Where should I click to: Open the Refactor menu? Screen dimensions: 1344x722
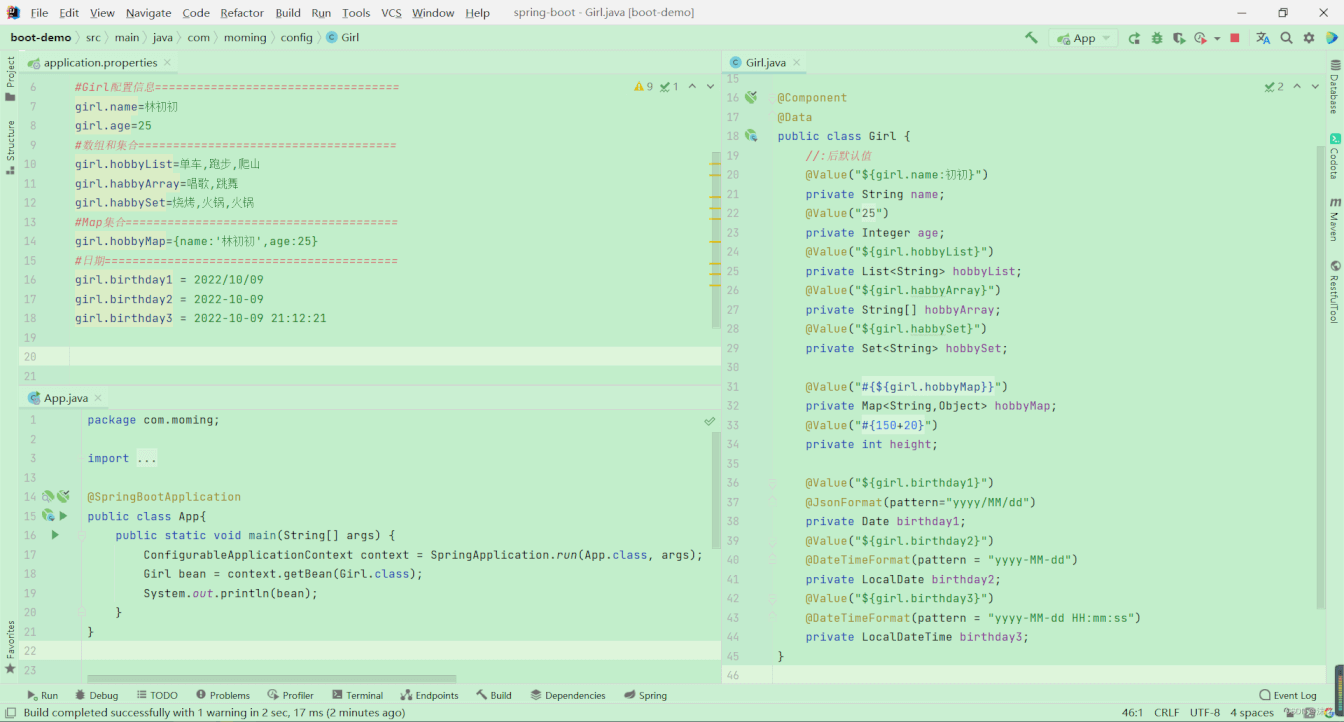242,13
